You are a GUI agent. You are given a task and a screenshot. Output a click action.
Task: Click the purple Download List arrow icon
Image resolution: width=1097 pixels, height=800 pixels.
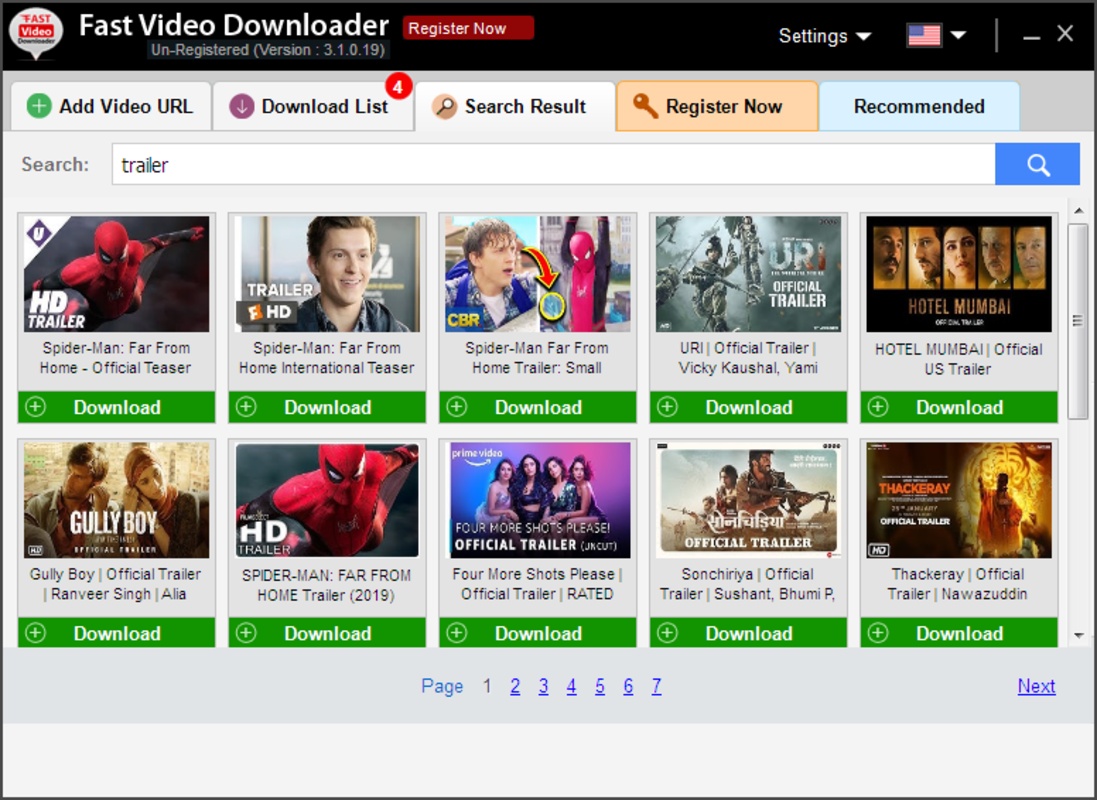[241, 107]
